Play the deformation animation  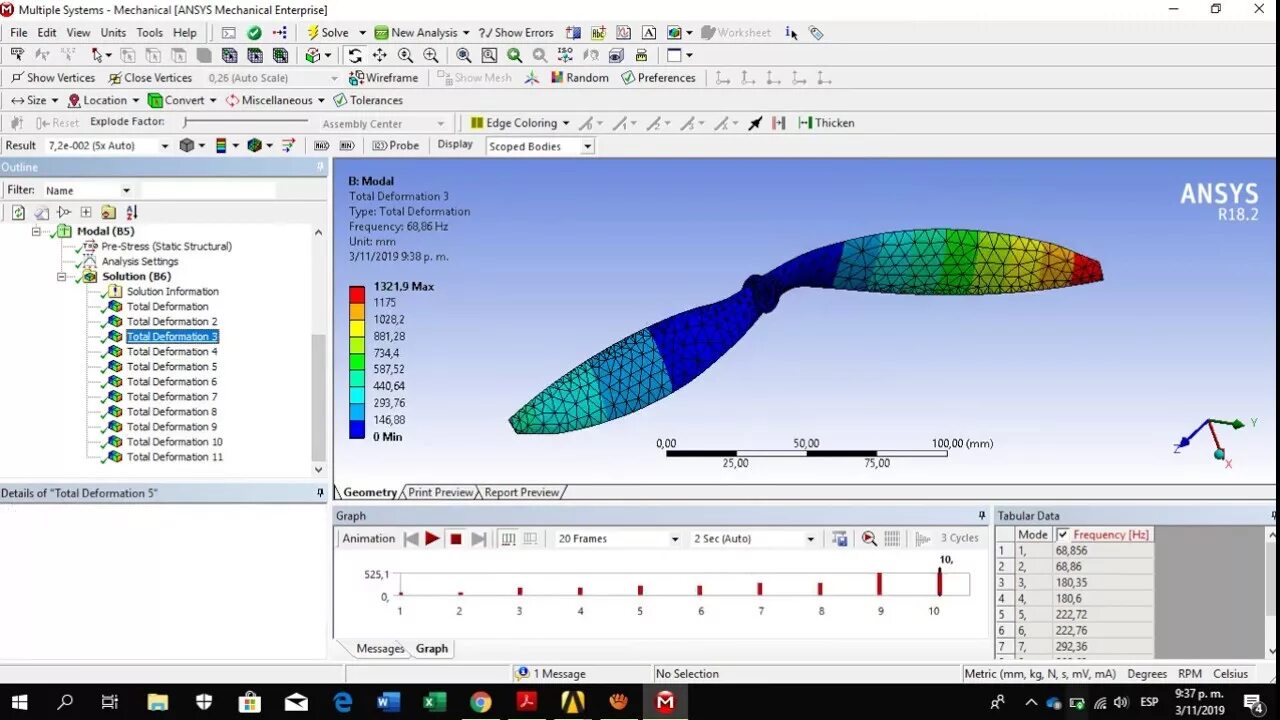point(432,539)
